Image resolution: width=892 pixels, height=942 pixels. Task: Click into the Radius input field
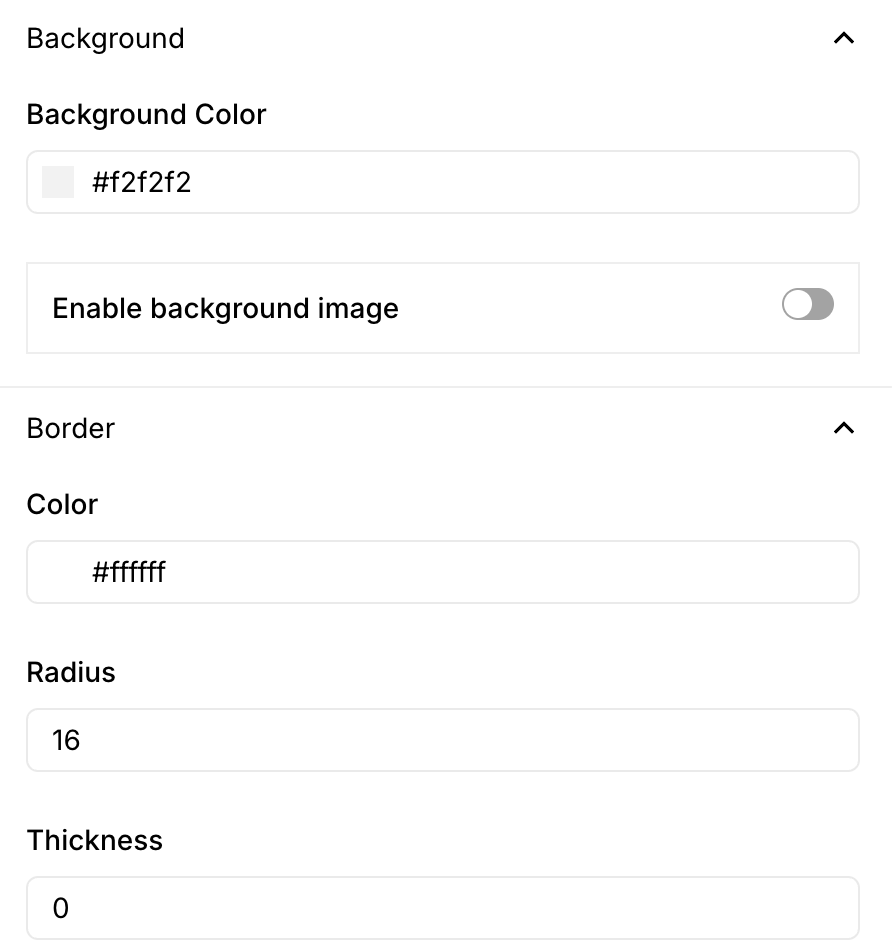pyautogui.click(x=442, y=740)
